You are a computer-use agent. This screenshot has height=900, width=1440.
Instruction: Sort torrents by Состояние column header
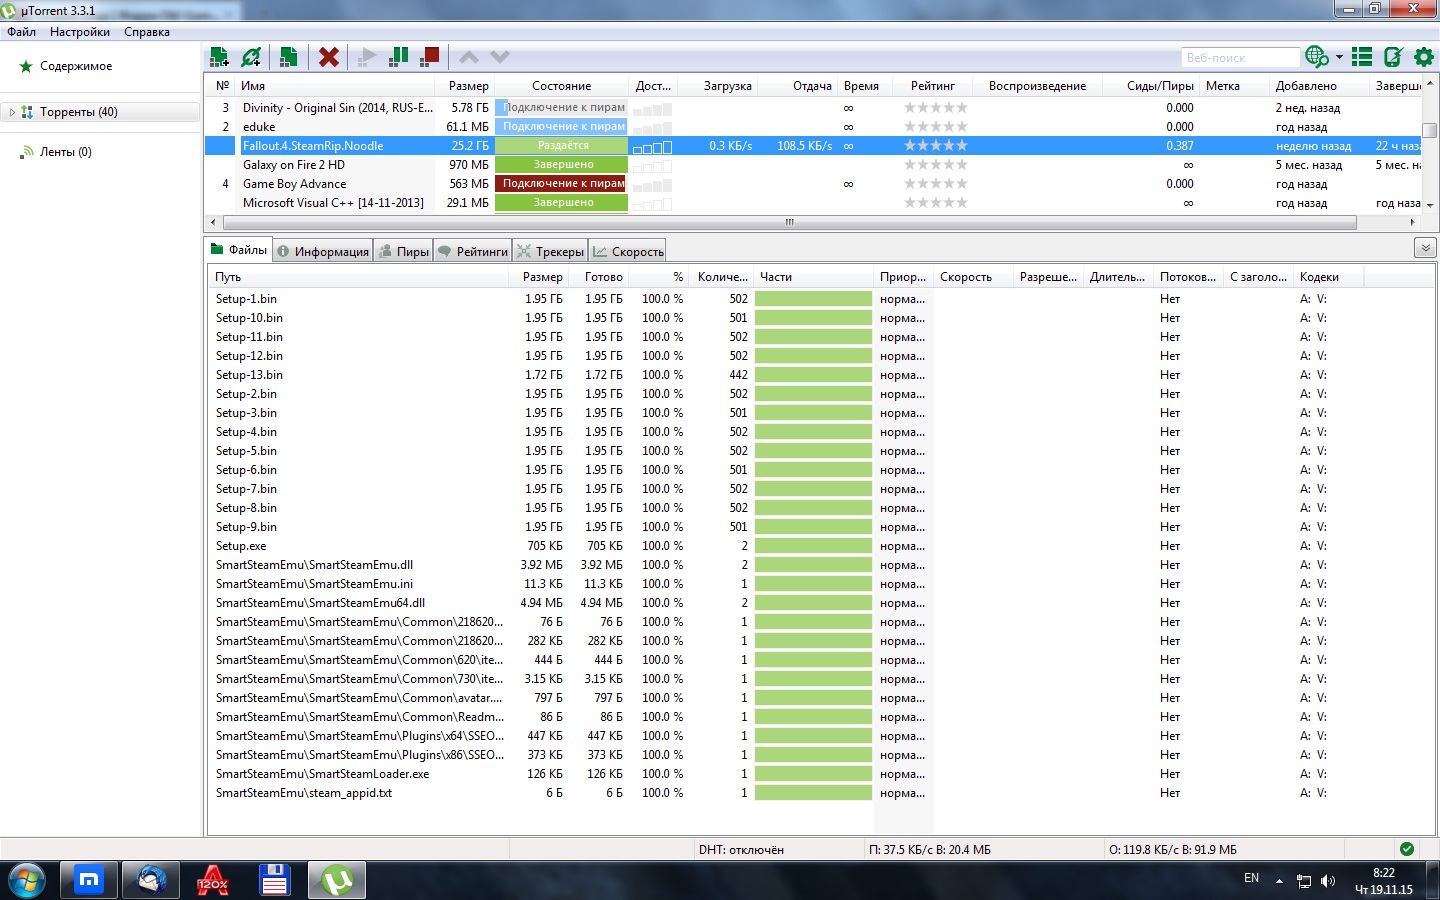561,86
